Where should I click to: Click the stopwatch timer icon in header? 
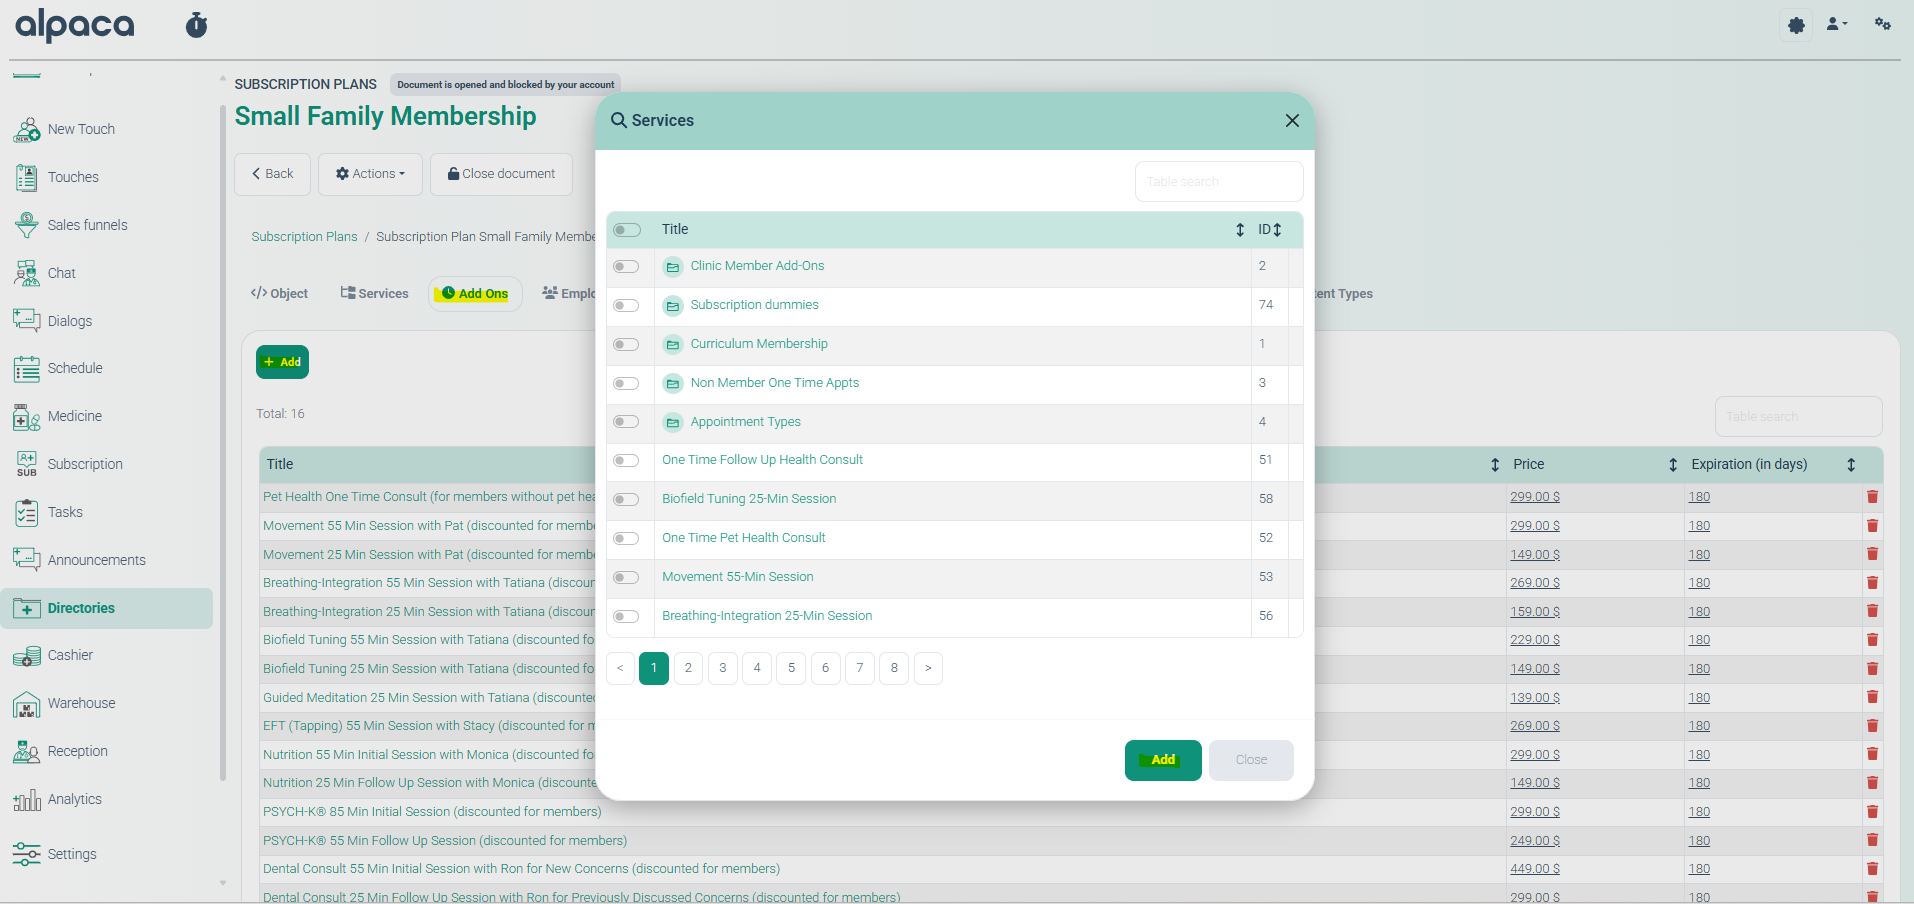point(197,25)
